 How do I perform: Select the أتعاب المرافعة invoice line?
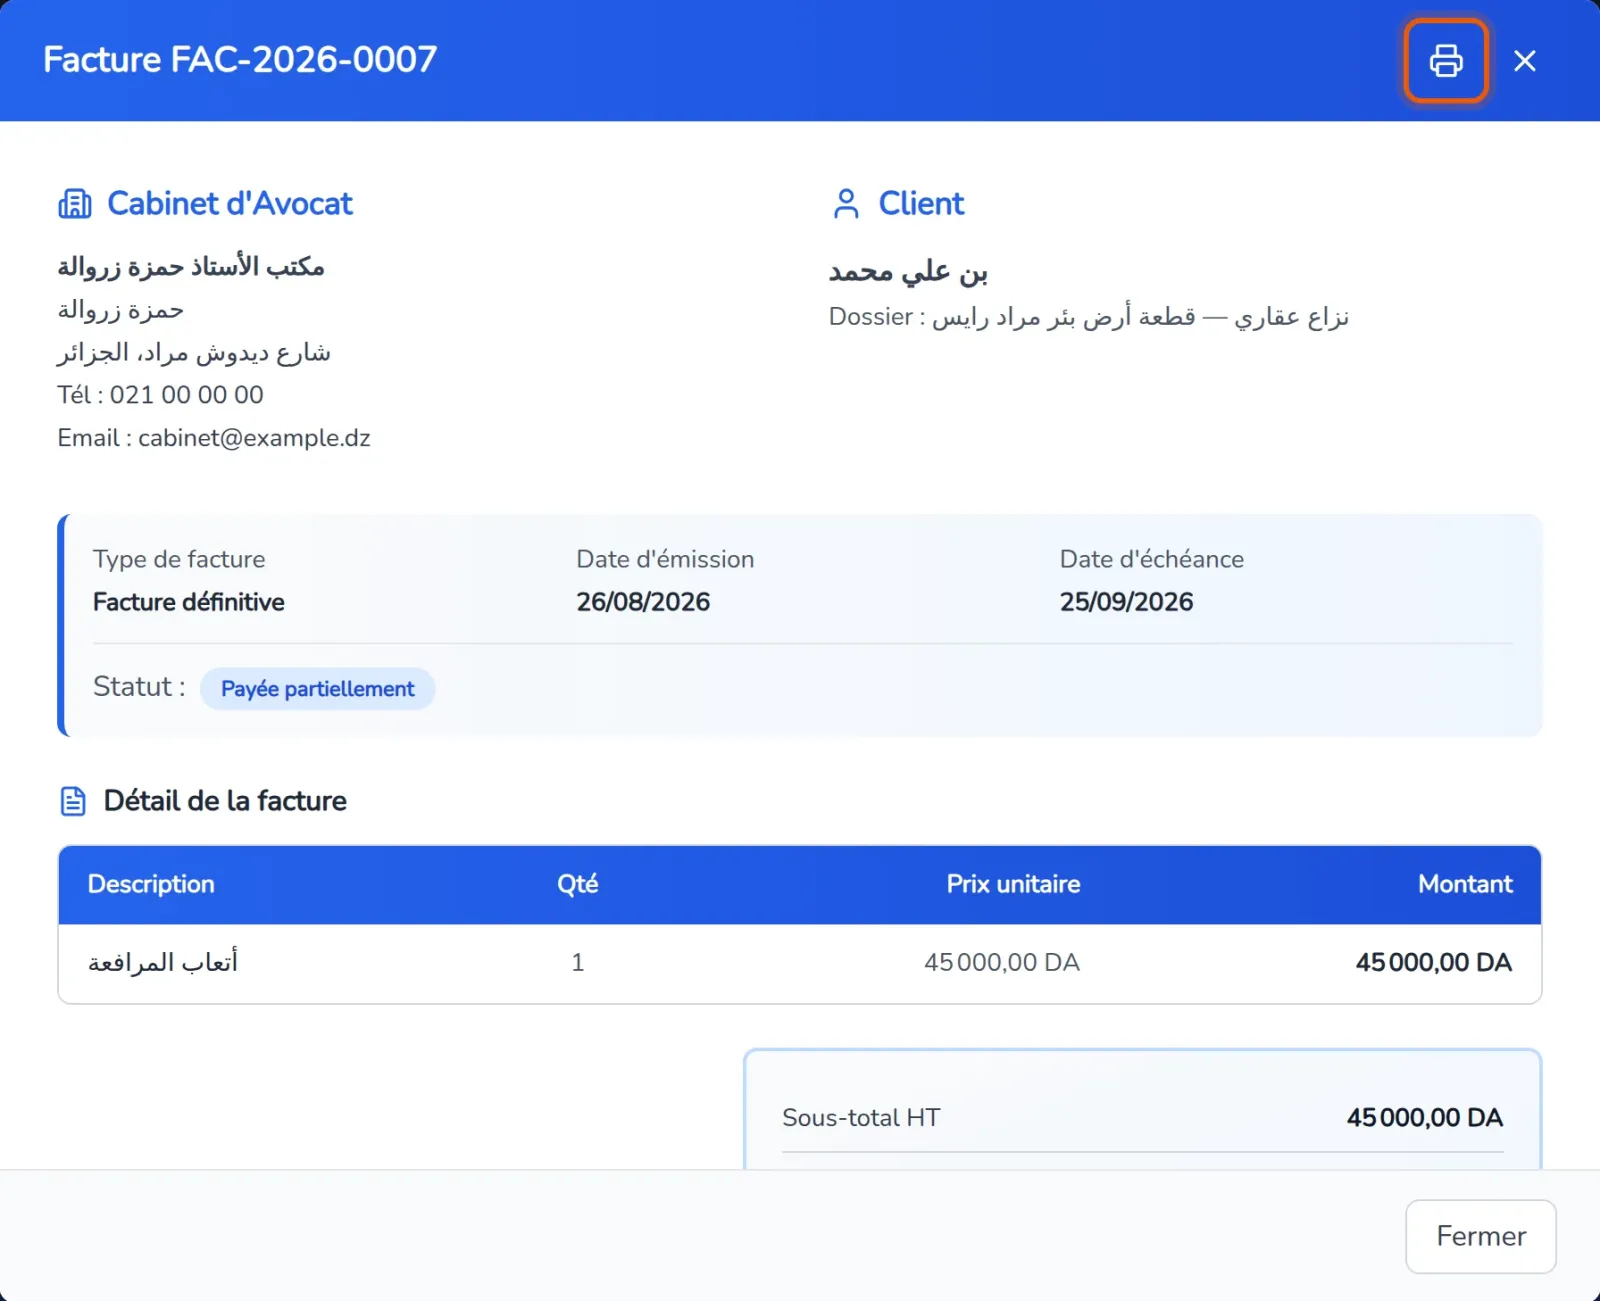pyautogui.click(x=800, y=963)
